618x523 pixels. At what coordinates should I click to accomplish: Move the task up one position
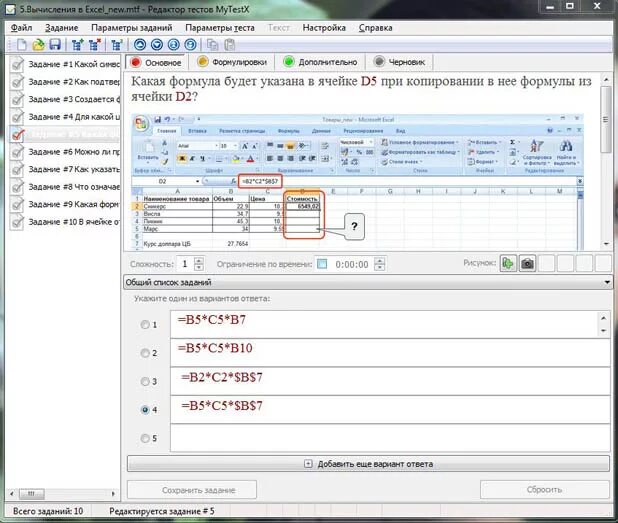(x=140, y=45)
